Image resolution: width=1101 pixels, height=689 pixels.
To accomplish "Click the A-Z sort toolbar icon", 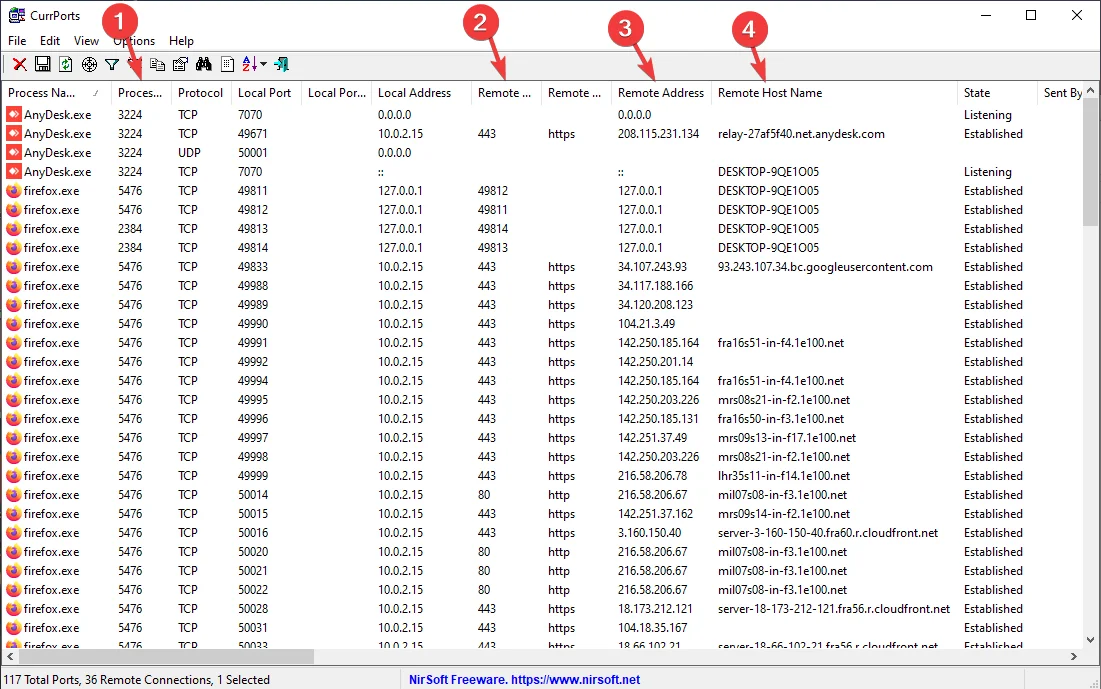I will pyautogui.click(x=249, y=65).
